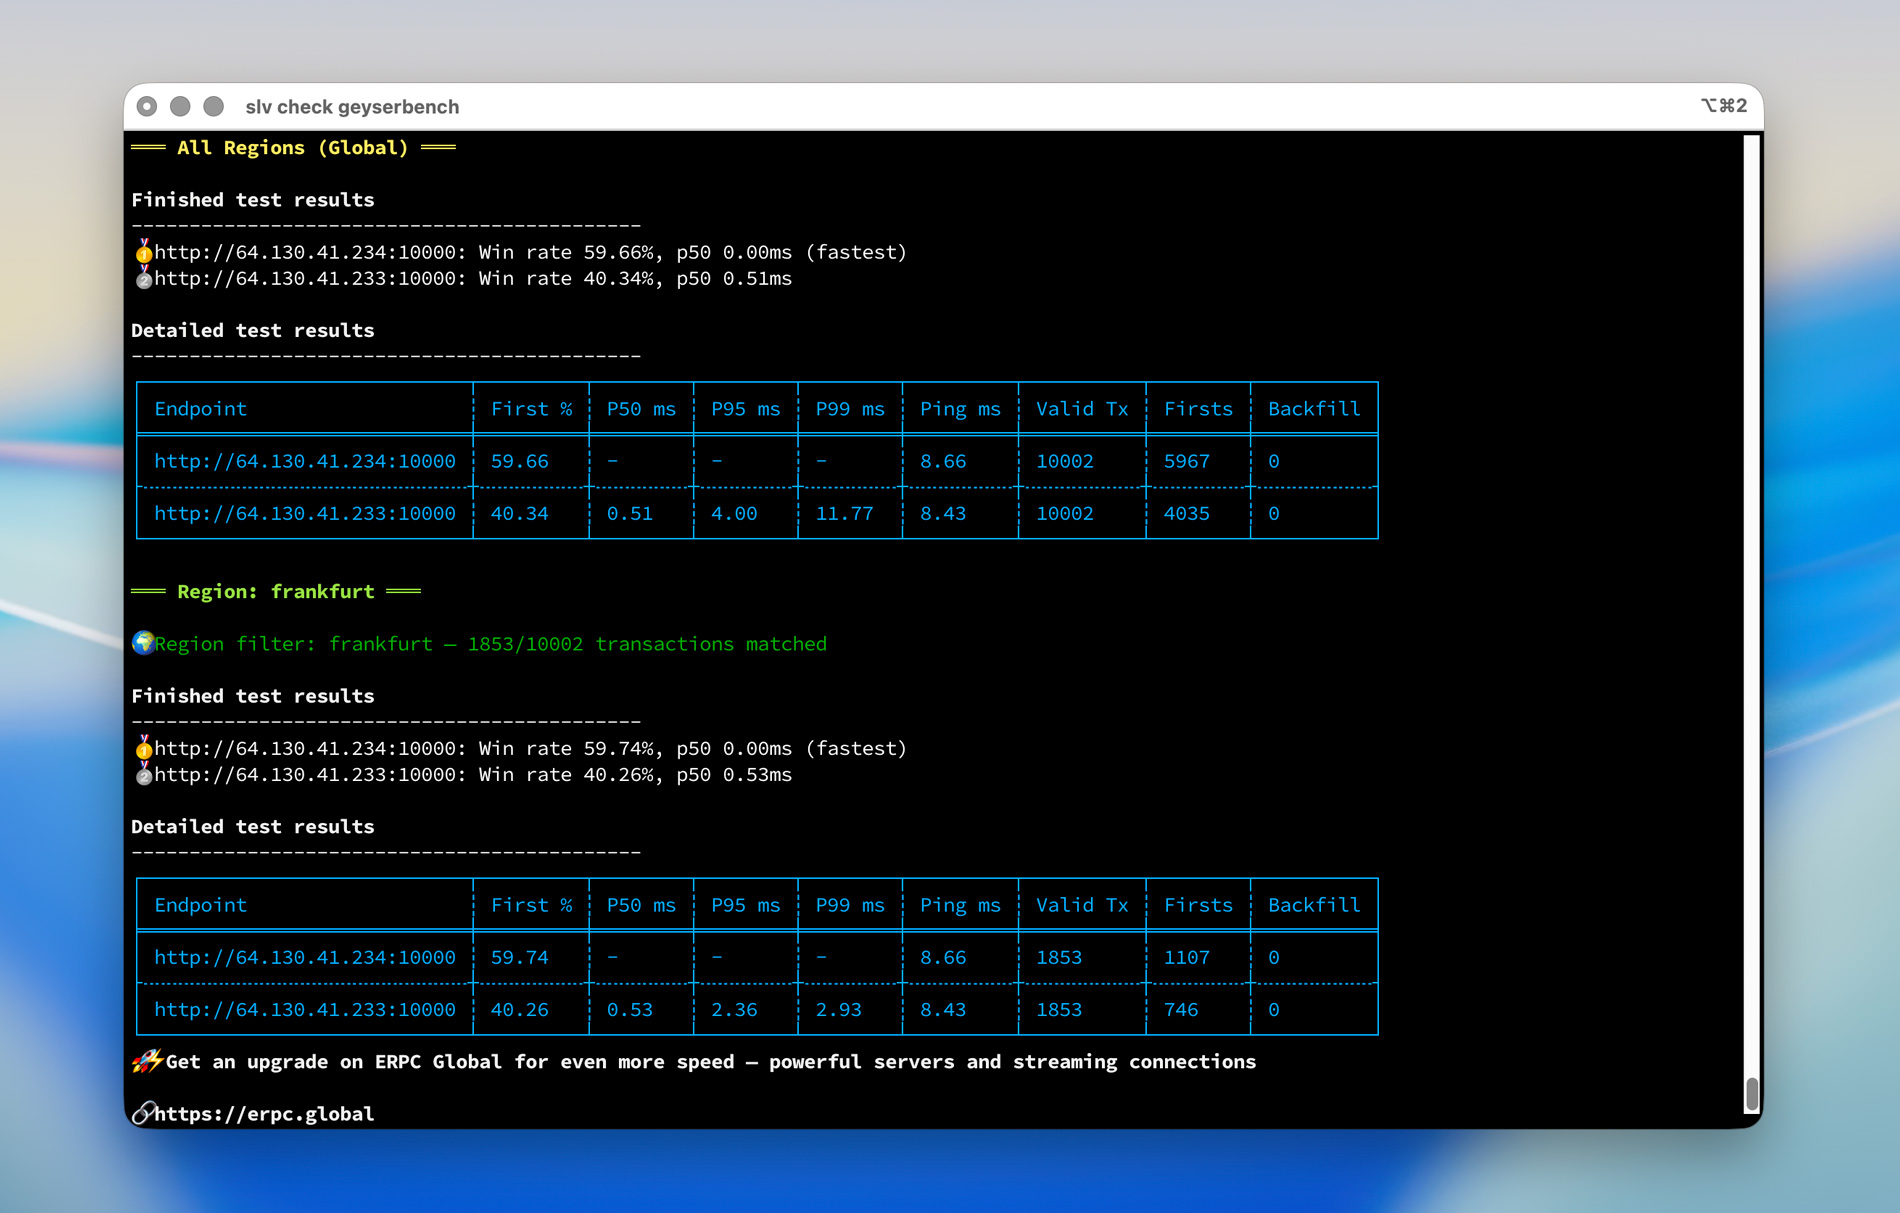The width and height of the screenshot is (1900, 1213).
Task: Click the rocket icon in the ERPC upgrade message
Action: click(146, 1061)
